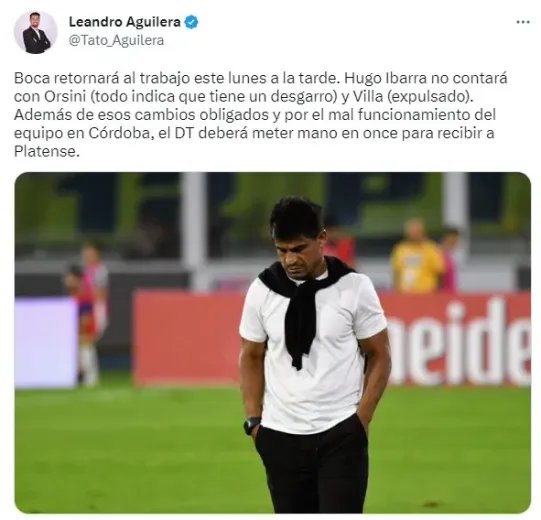Click the tweet text body
This screenshot has height=520, width=541.
point(260,115)
